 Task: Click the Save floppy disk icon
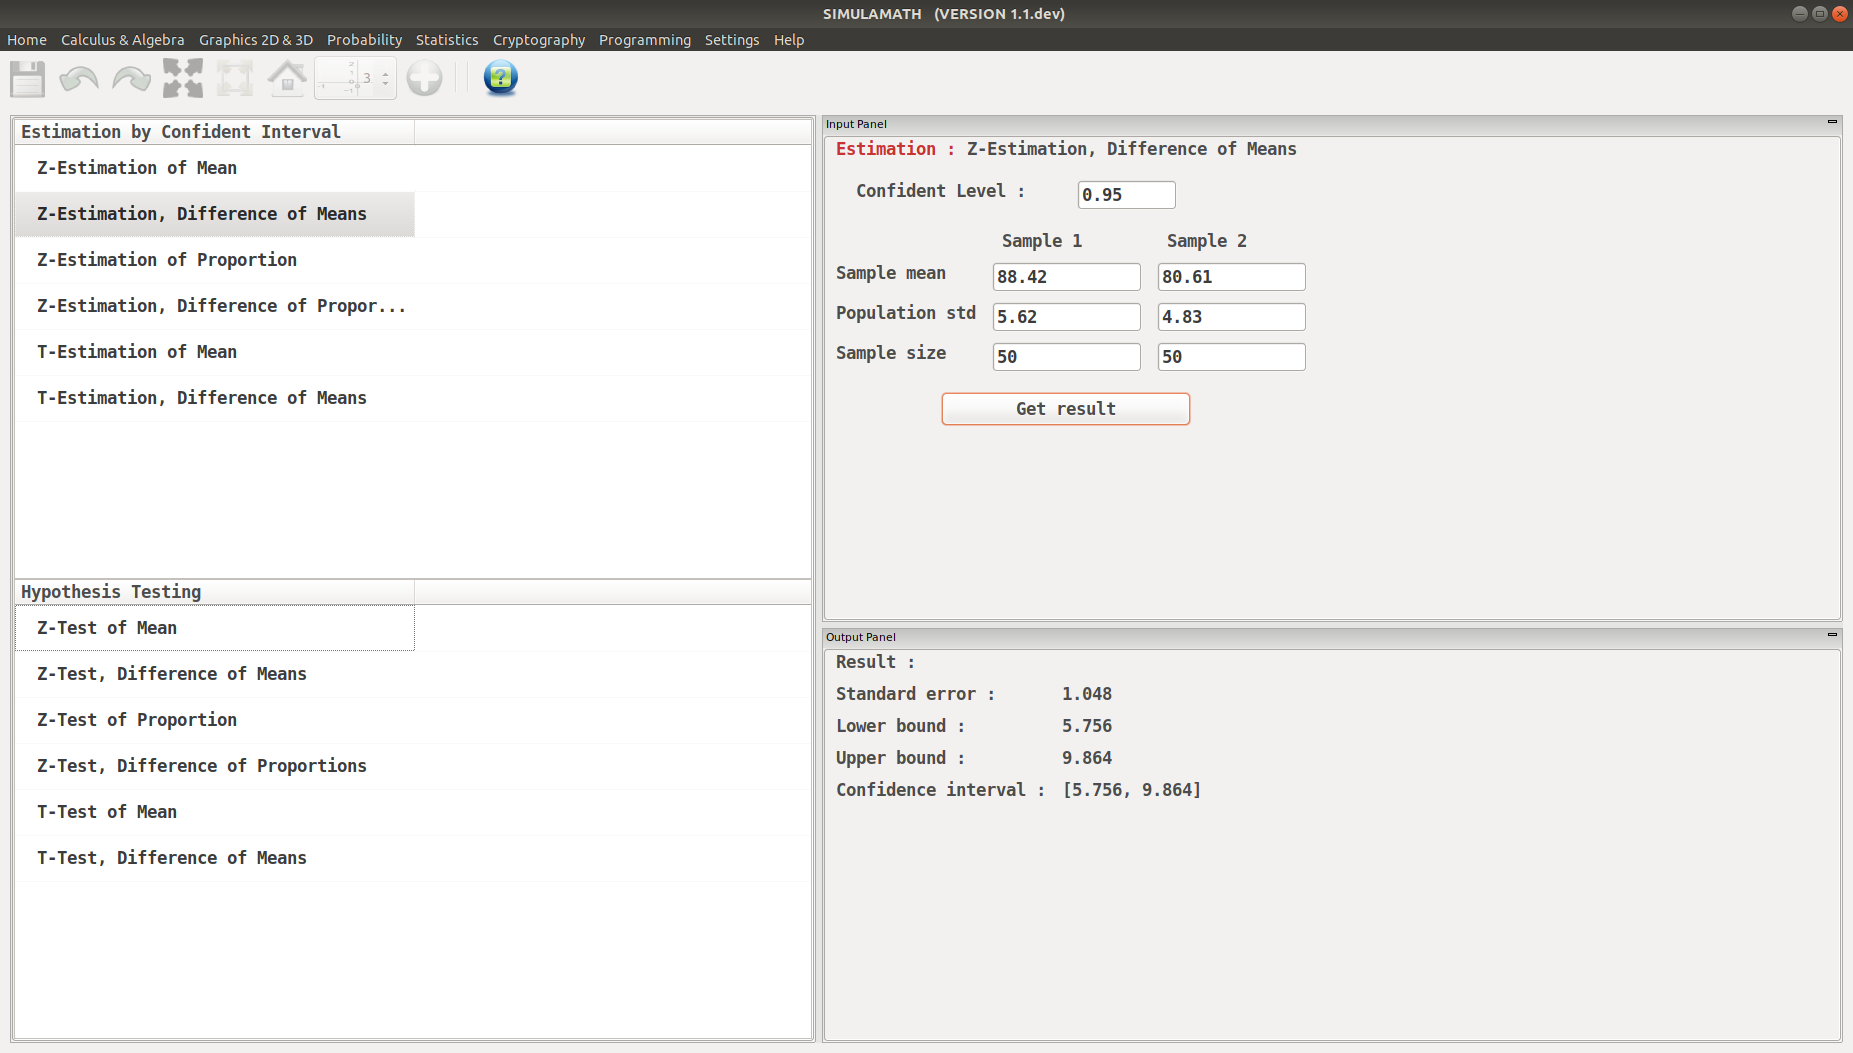click(28, 78)
